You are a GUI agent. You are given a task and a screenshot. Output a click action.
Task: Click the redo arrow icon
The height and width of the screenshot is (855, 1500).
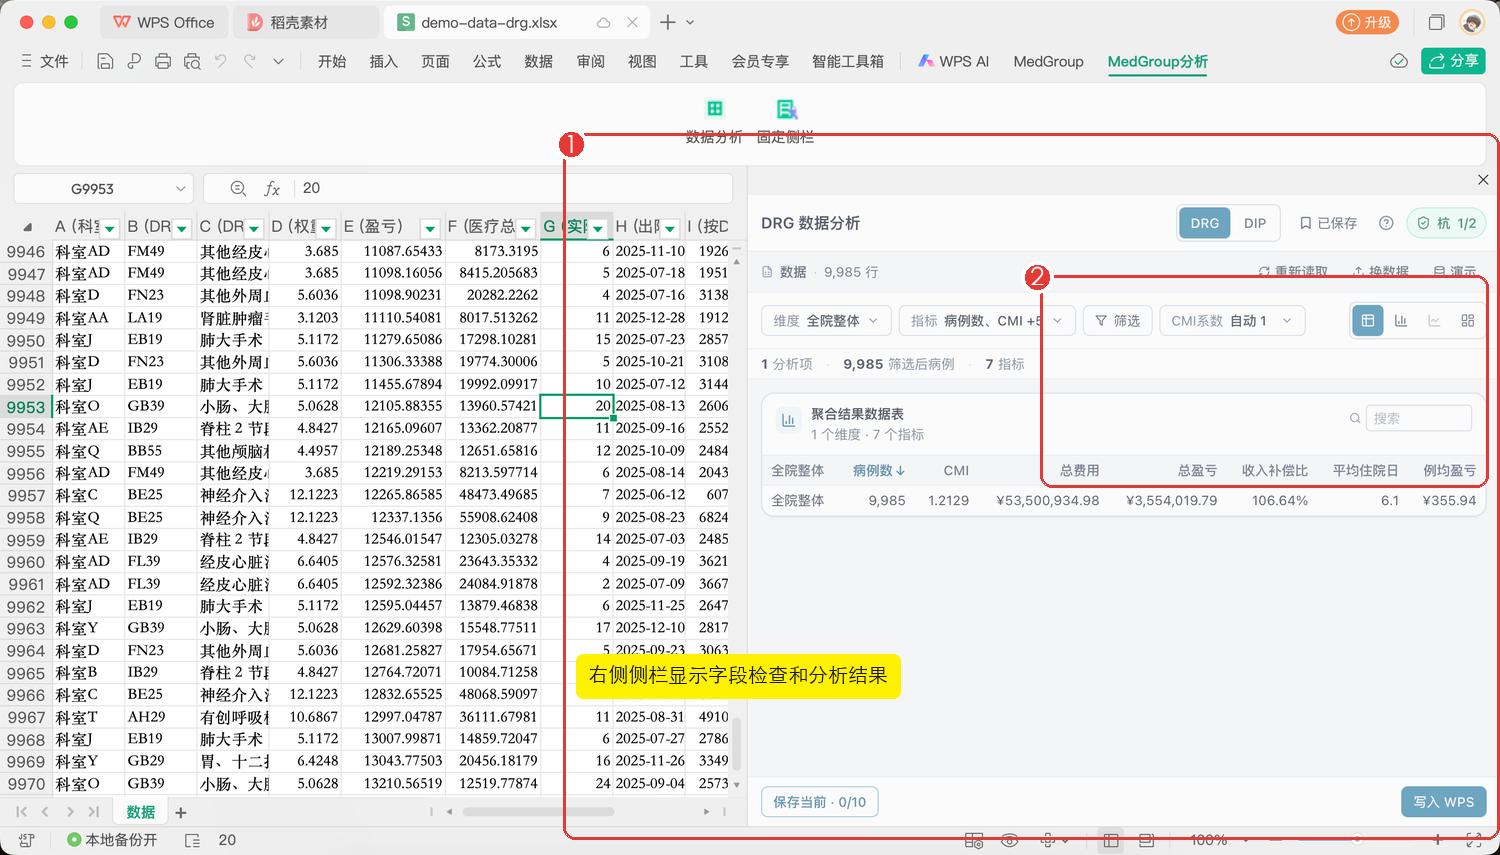[250, 61]
